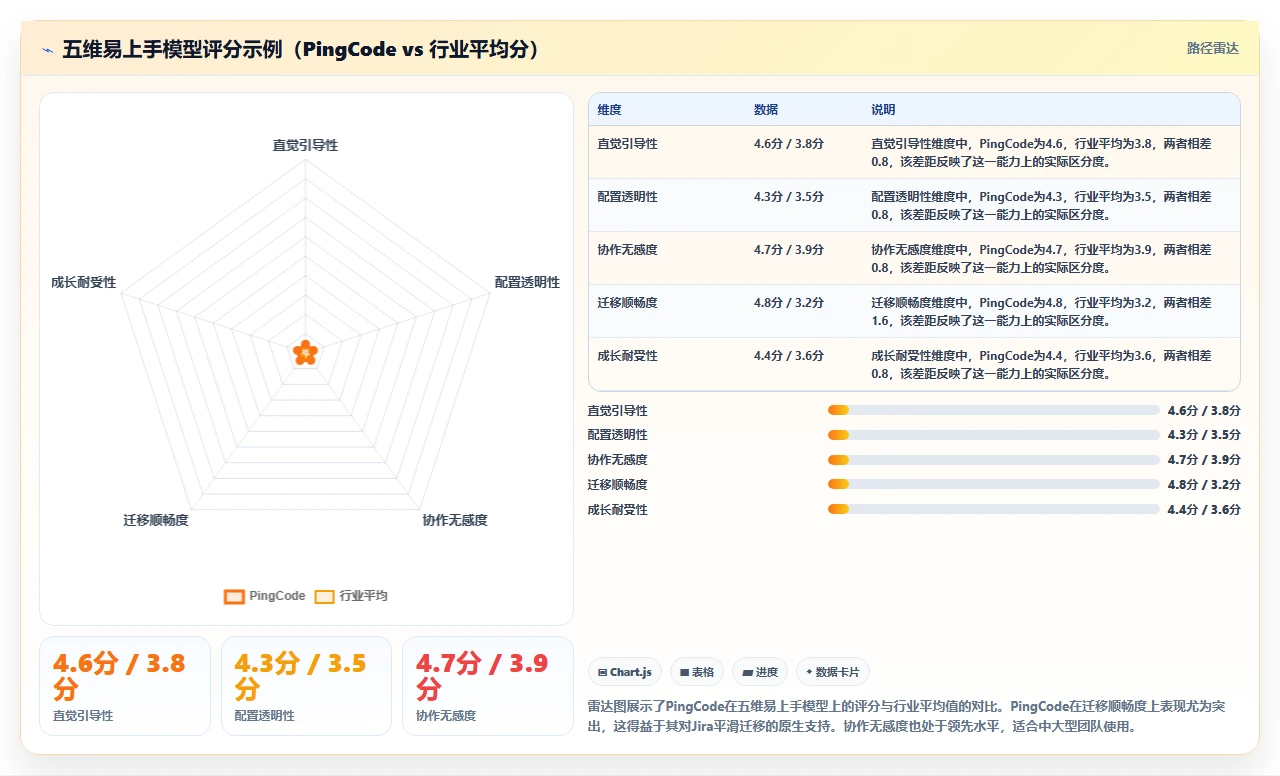This screenshot has width=1280, height=776.
Task: Click the orange data point at radar center
Action: 305,352
